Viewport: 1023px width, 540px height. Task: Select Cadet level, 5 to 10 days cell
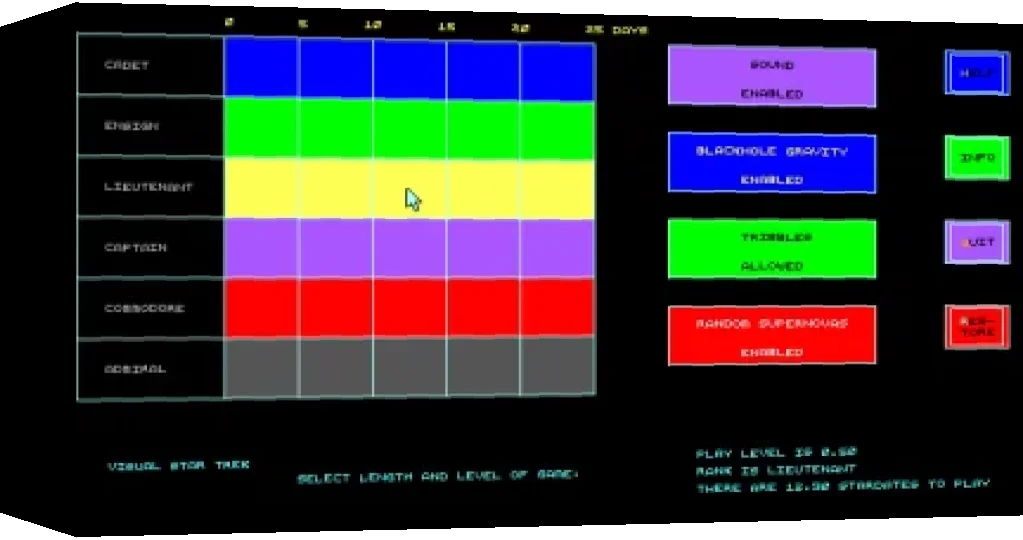coord(335,68)
